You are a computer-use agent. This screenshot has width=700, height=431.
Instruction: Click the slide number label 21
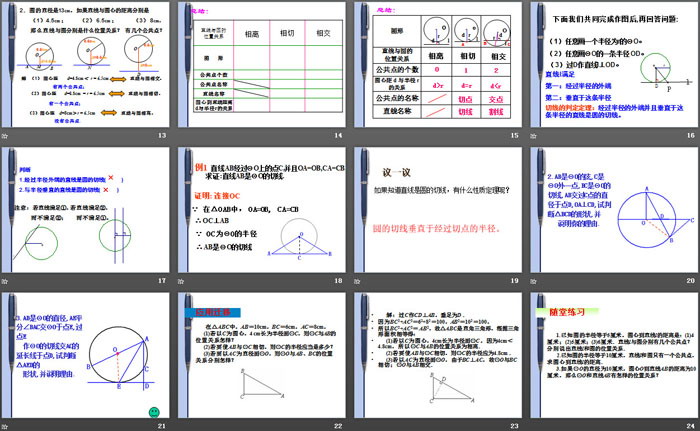pos(162,426)
